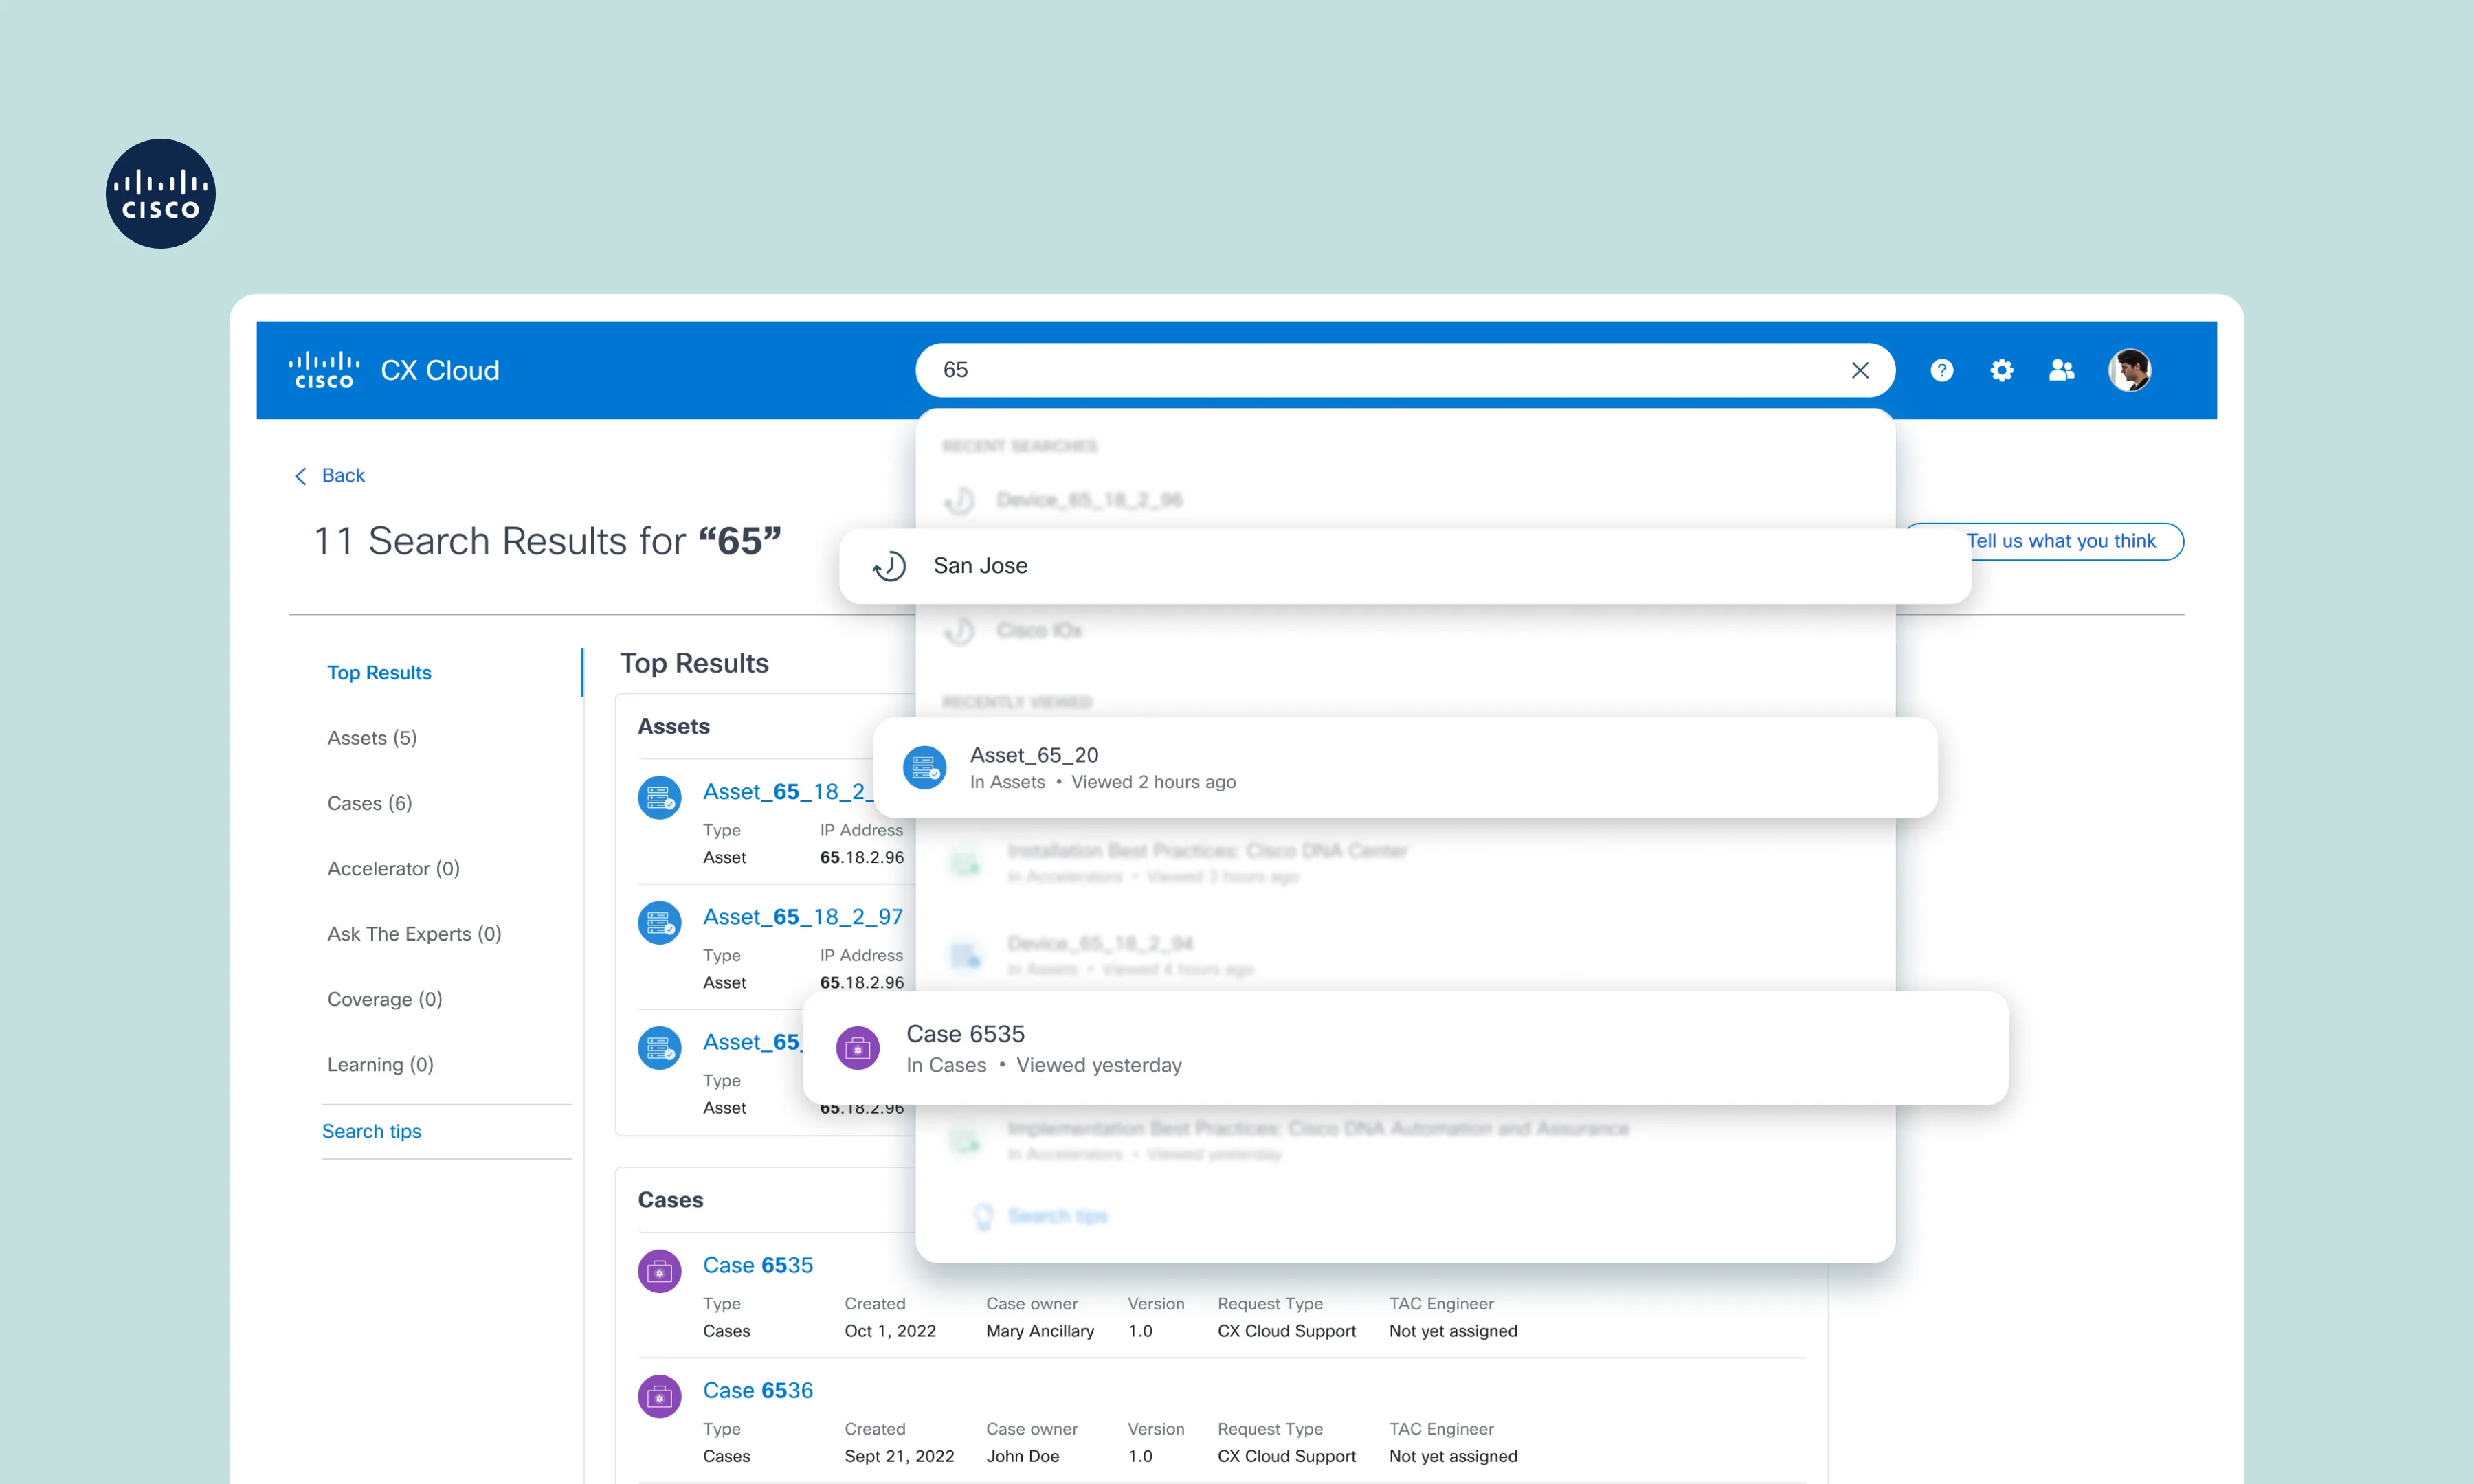Image resolution: width=2474 pixels, height=1484 pixels.
Task: Open Search tips link in sidebar
Action: (371, 1131)
